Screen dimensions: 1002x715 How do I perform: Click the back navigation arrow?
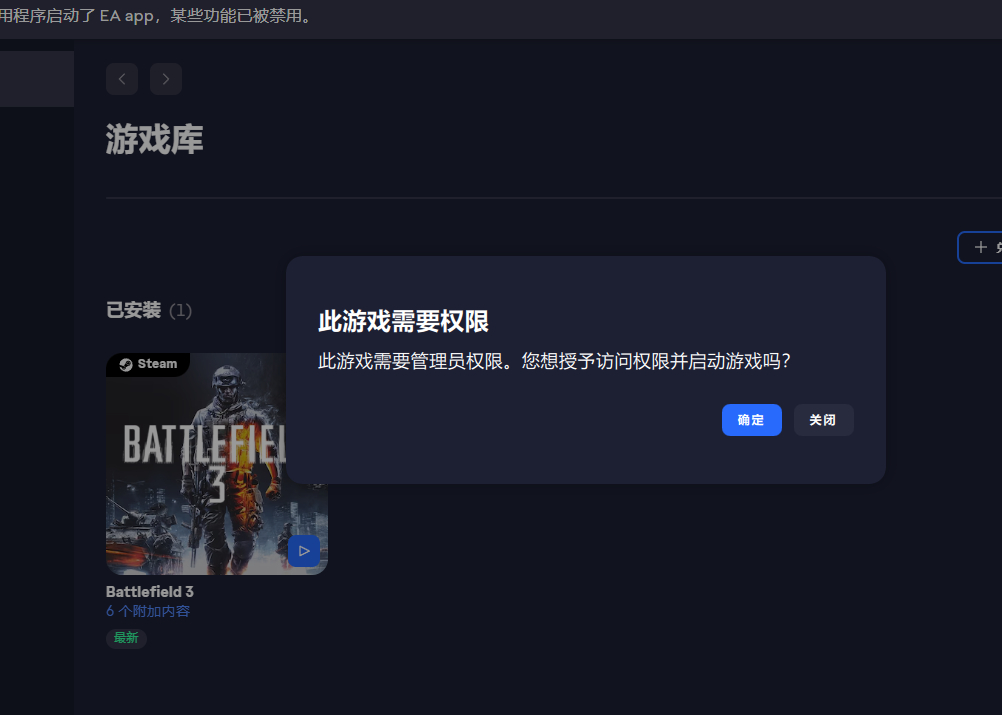[122, 79]
